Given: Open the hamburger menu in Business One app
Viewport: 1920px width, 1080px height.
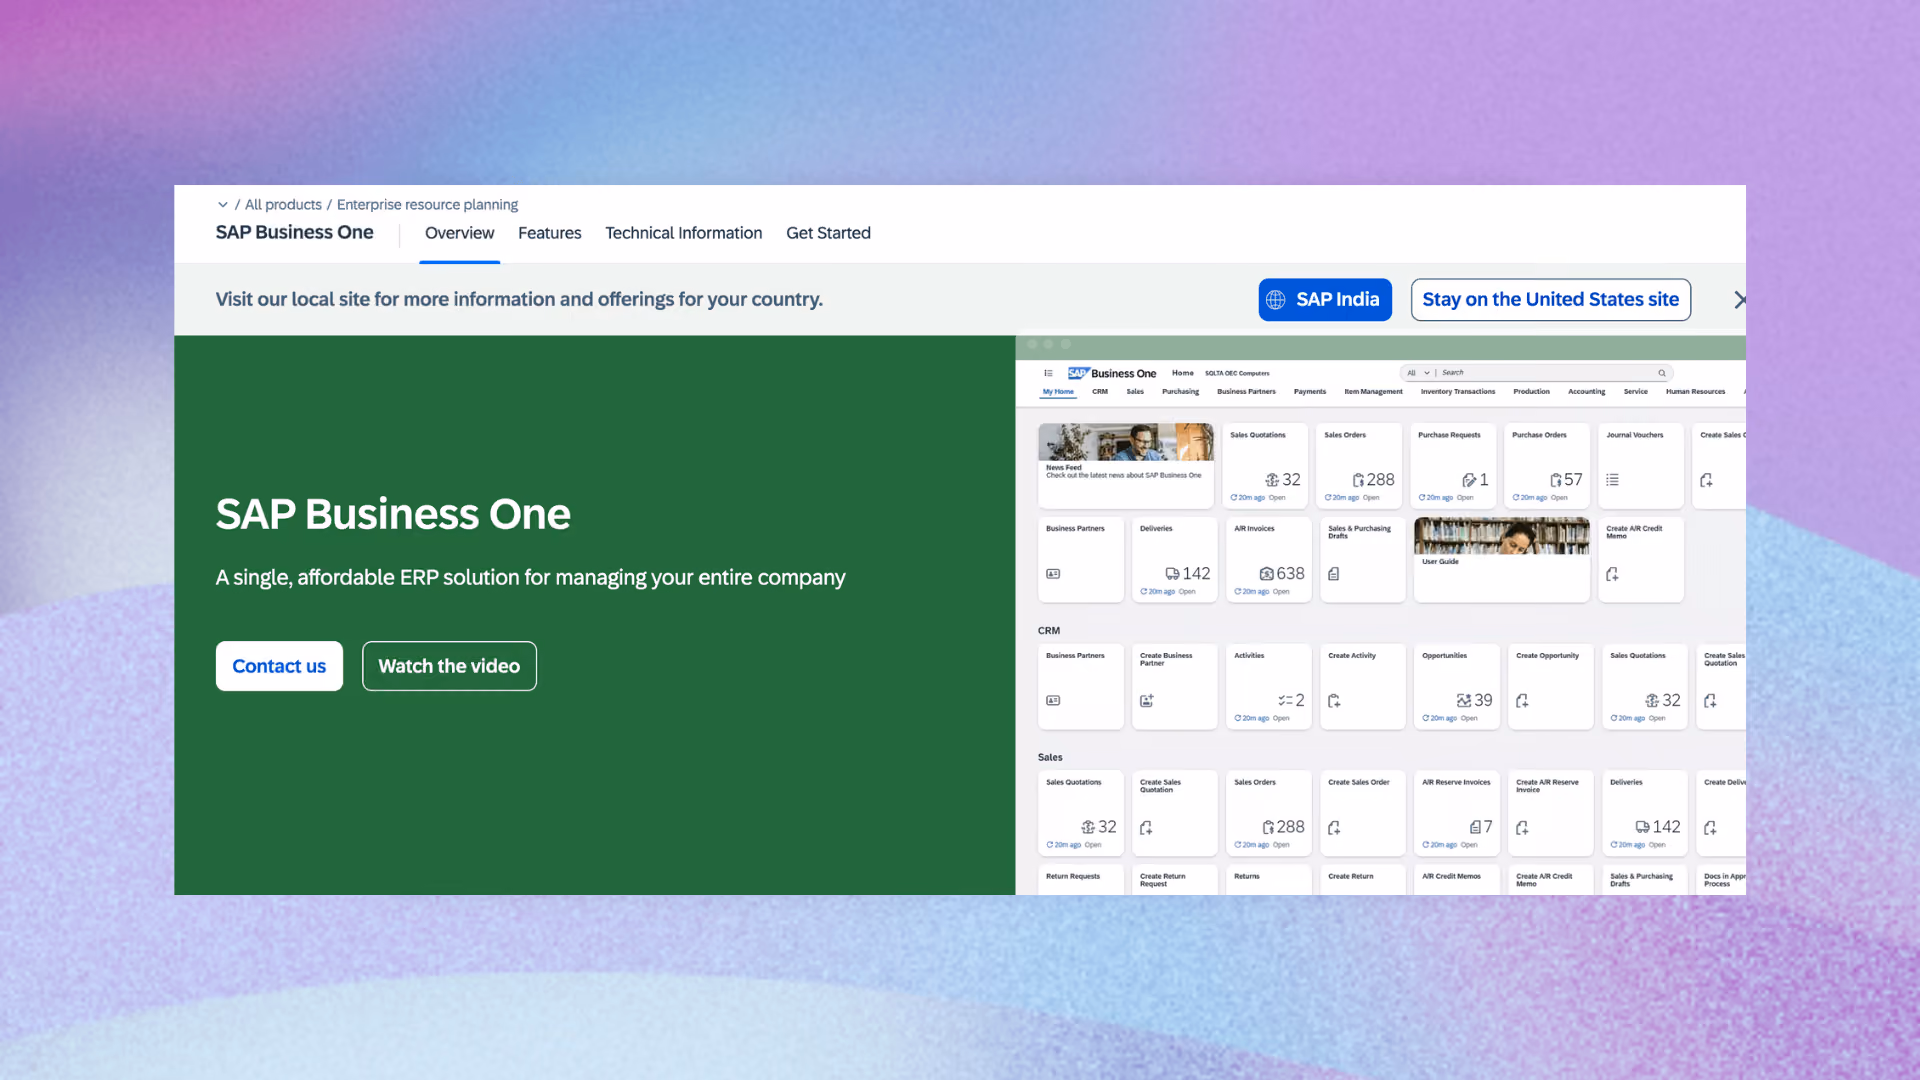Looking at the screenshot, I should [1048, 373].
